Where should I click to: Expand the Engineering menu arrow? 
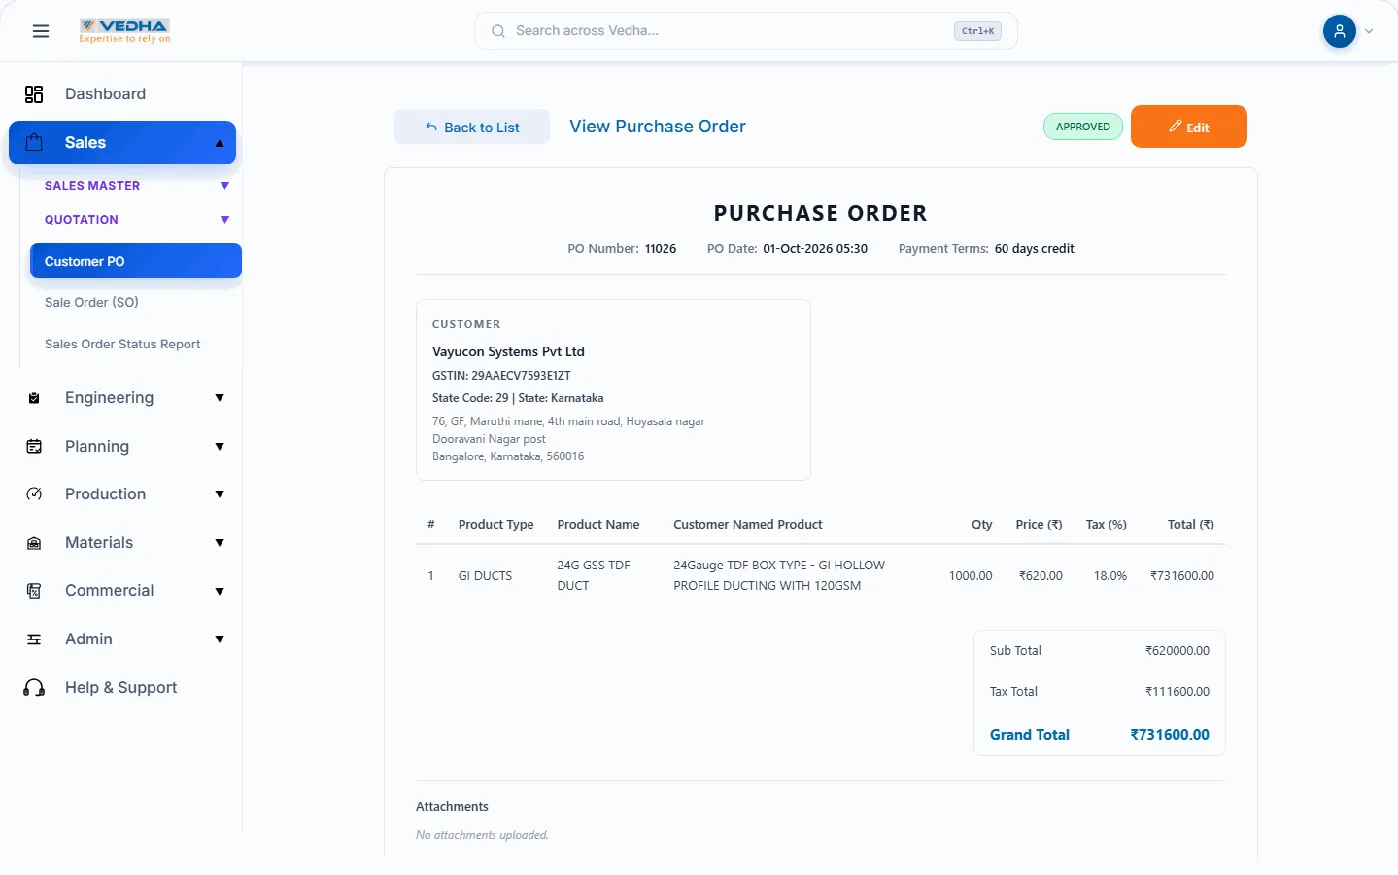(220, 398)
